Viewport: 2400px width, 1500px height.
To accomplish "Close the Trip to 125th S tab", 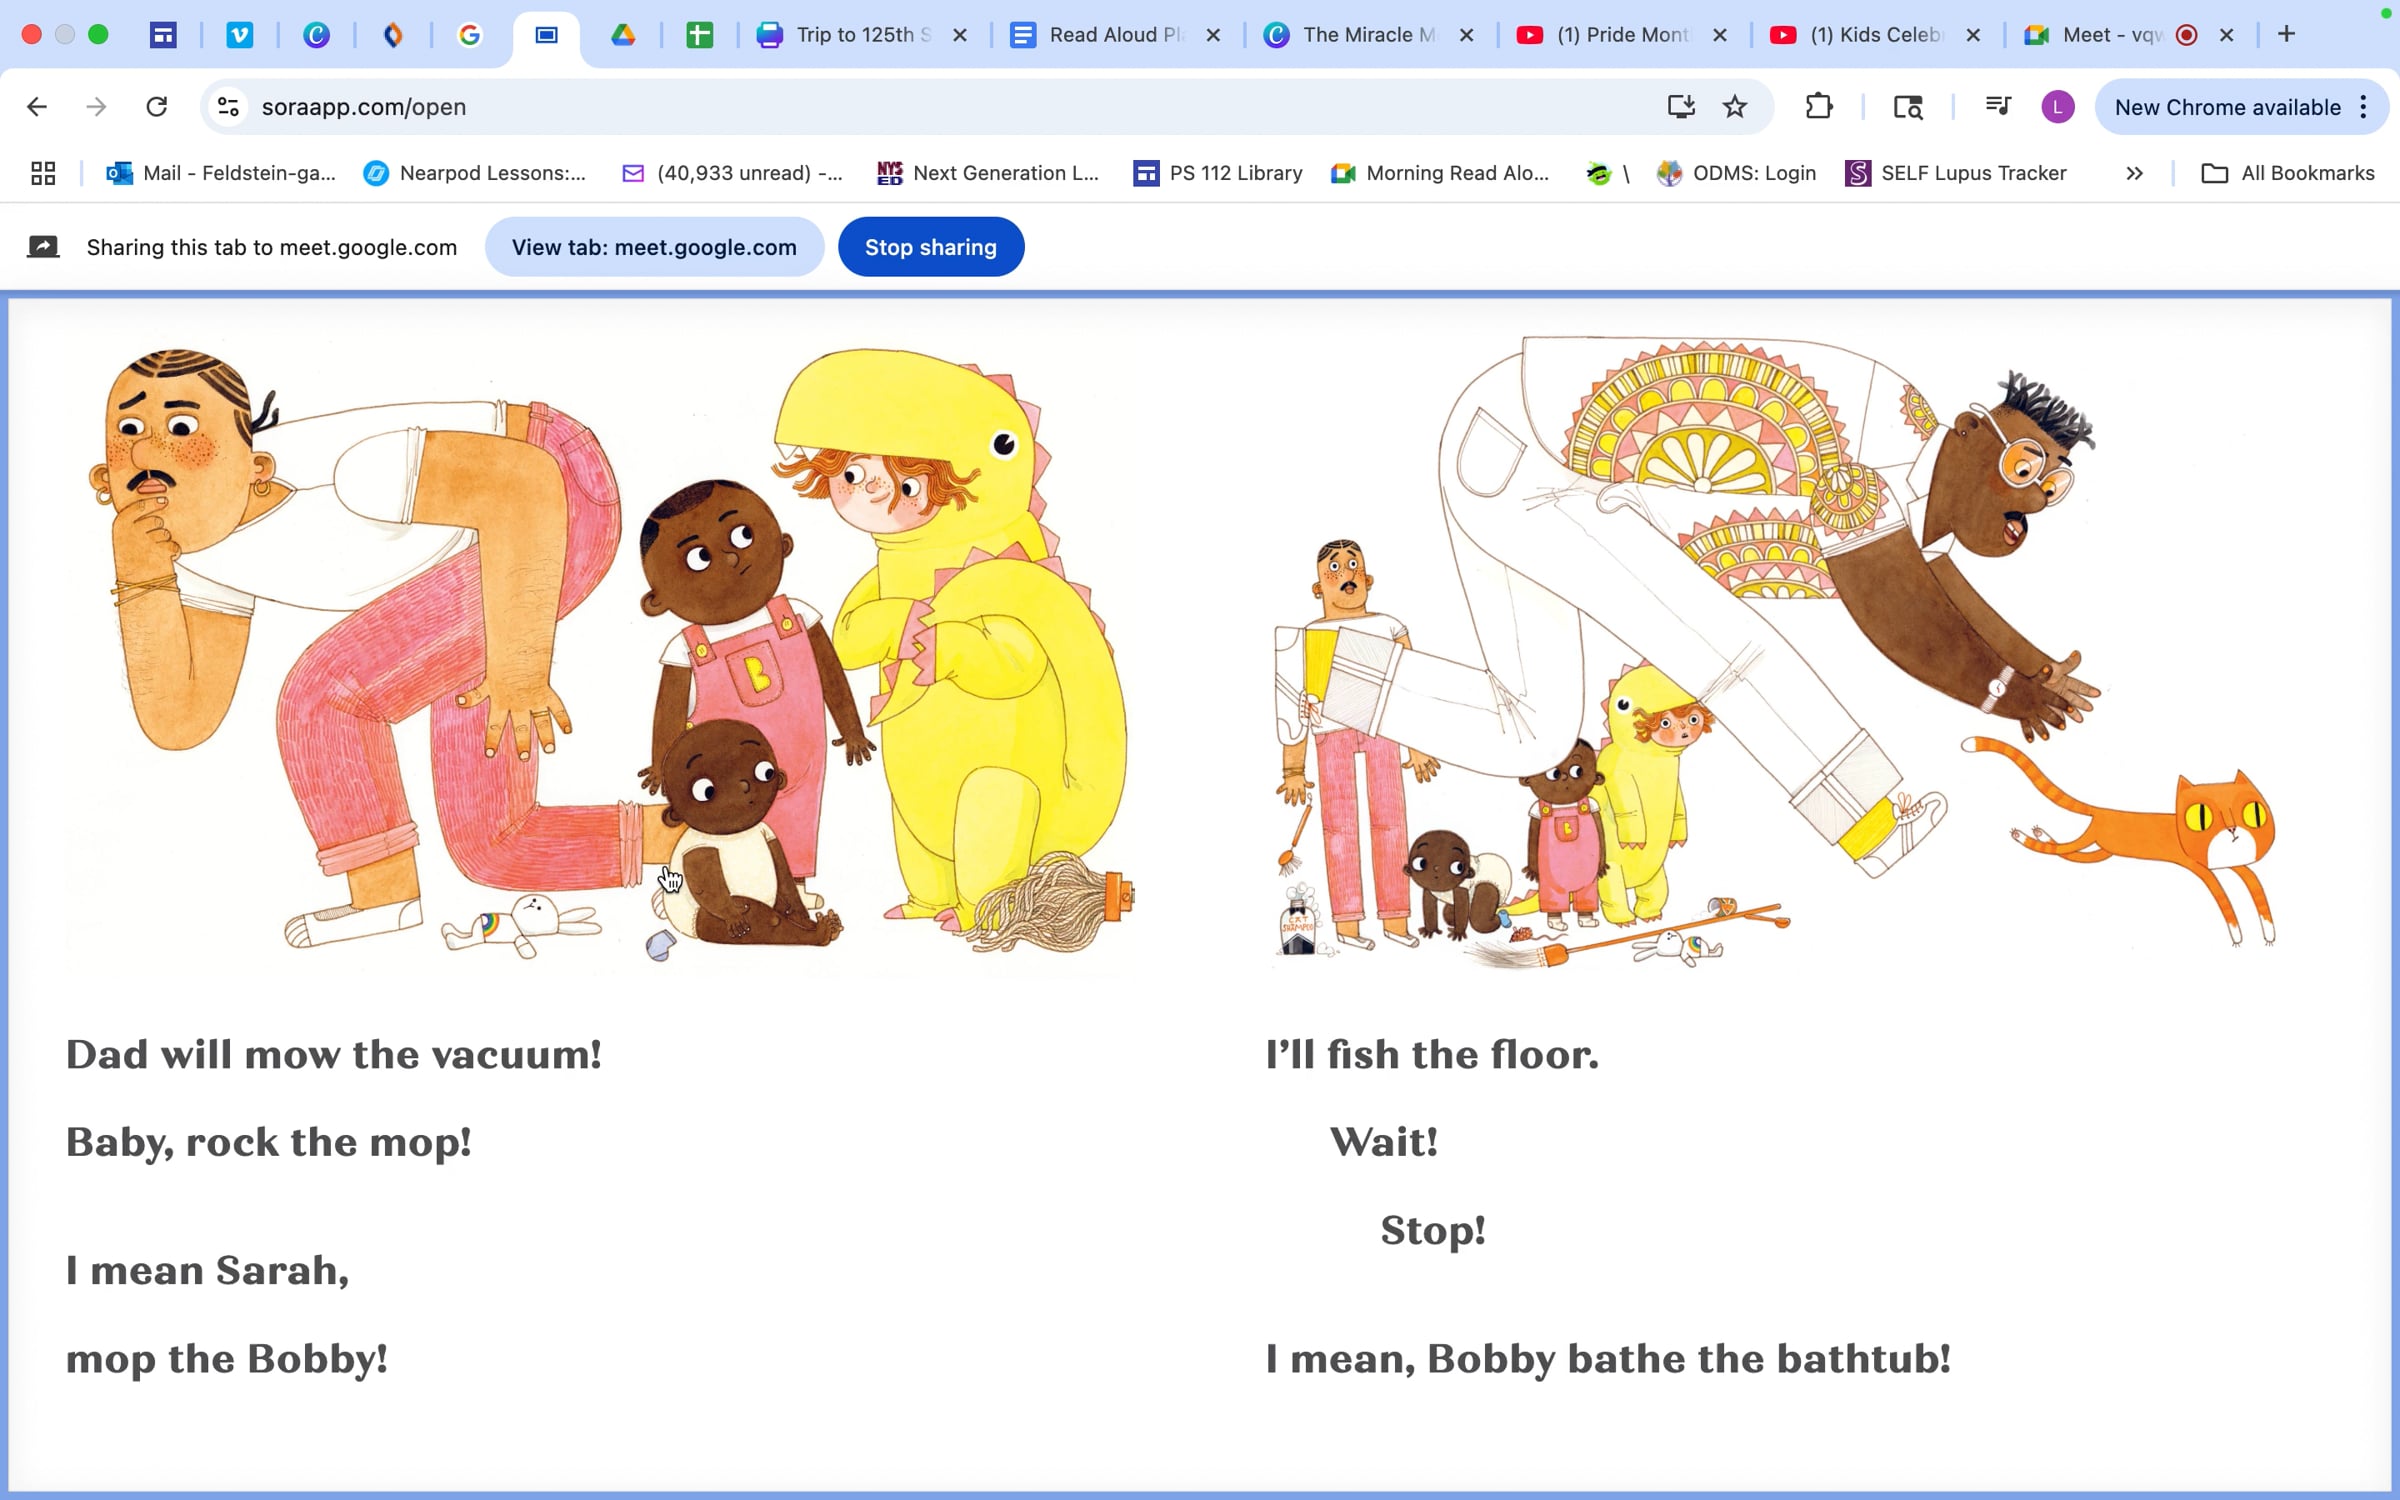I will pos(960,35).
